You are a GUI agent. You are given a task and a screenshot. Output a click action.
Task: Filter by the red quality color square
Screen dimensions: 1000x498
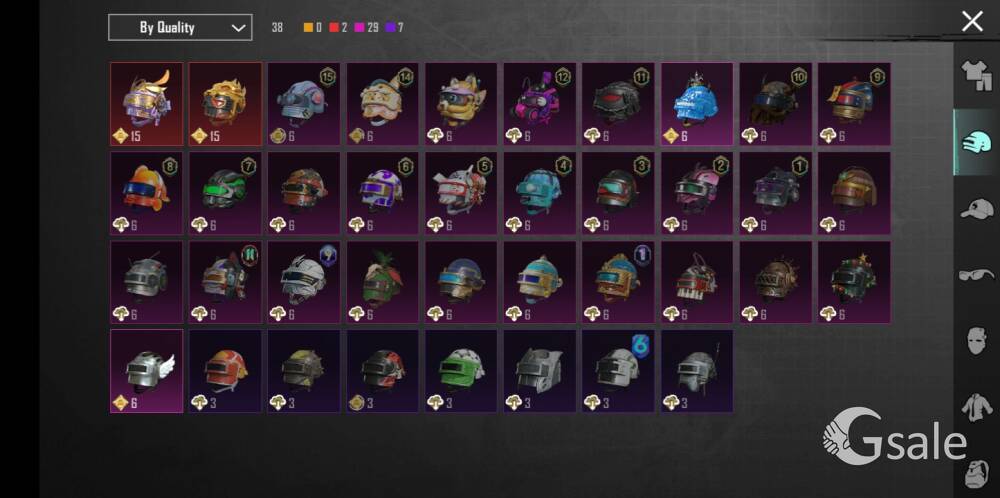pos(334,27)
